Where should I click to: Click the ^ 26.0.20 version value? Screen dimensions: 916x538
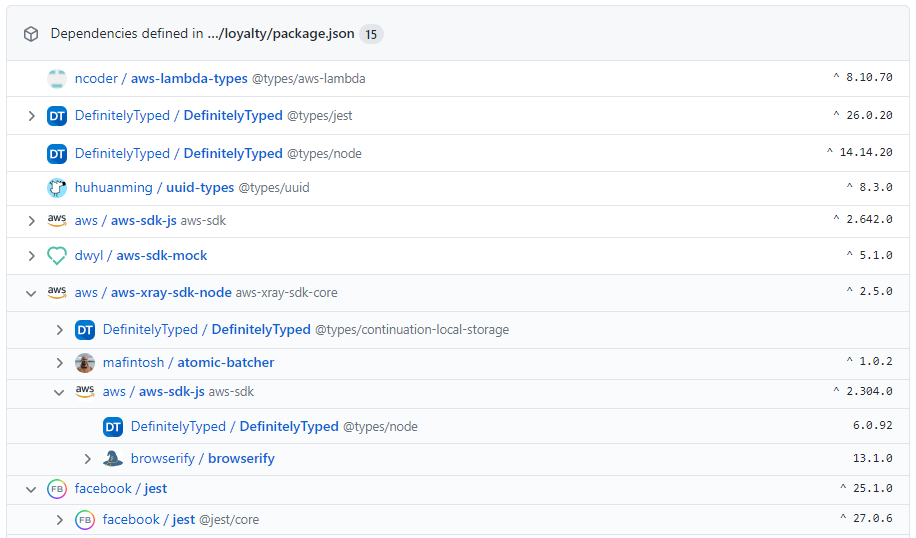point(863,115)
